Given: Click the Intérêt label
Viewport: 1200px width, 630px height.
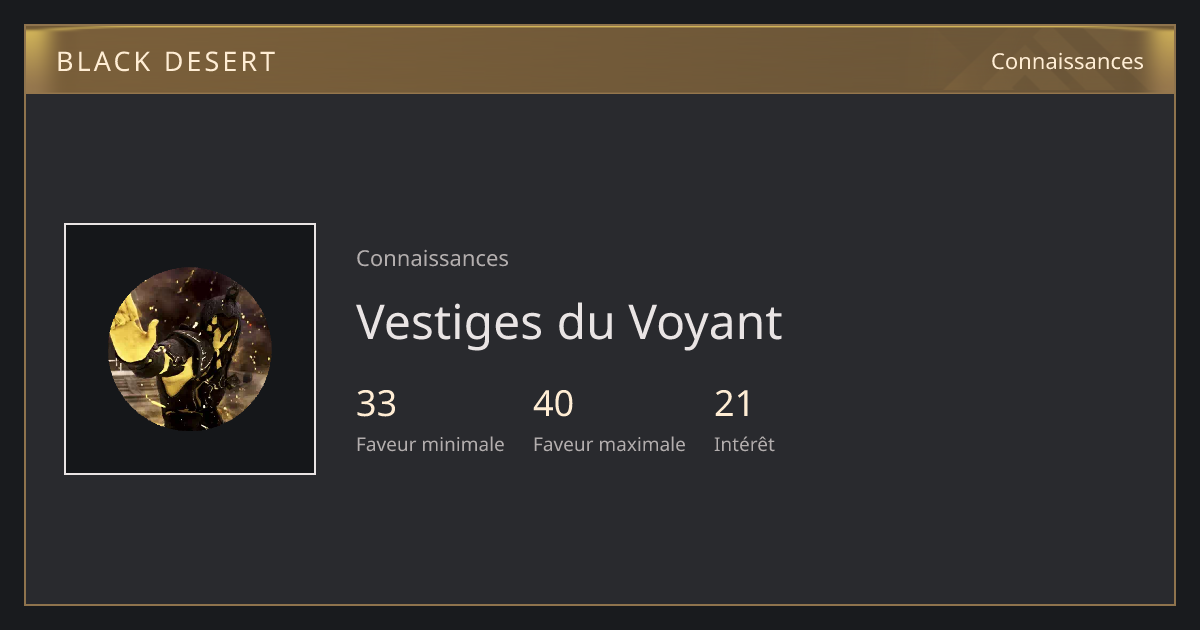Looking at the screenshot, I should (x=744, y=444).
